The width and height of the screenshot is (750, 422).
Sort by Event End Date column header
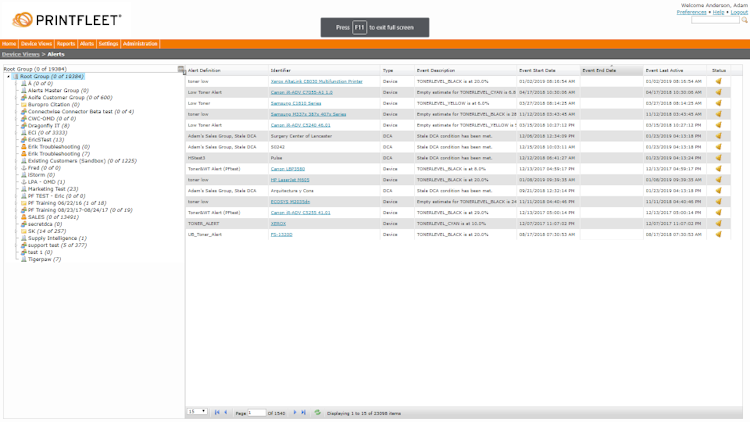coord(611,70)
